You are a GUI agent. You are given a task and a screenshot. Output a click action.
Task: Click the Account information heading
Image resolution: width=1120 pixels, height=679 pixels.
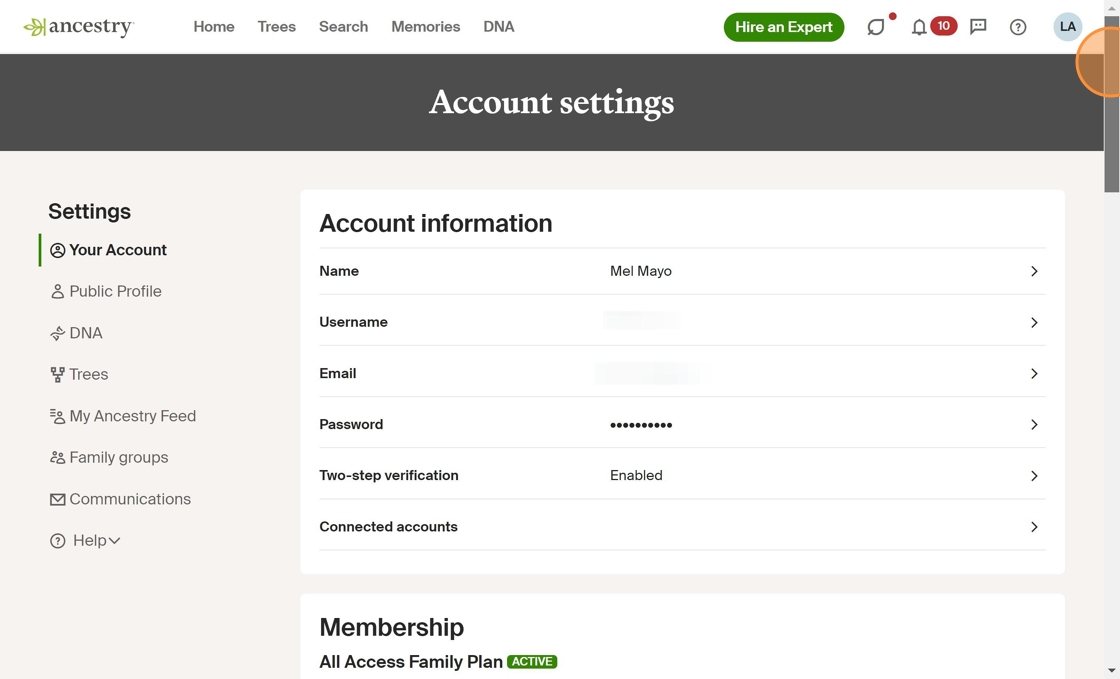(436, 223)
